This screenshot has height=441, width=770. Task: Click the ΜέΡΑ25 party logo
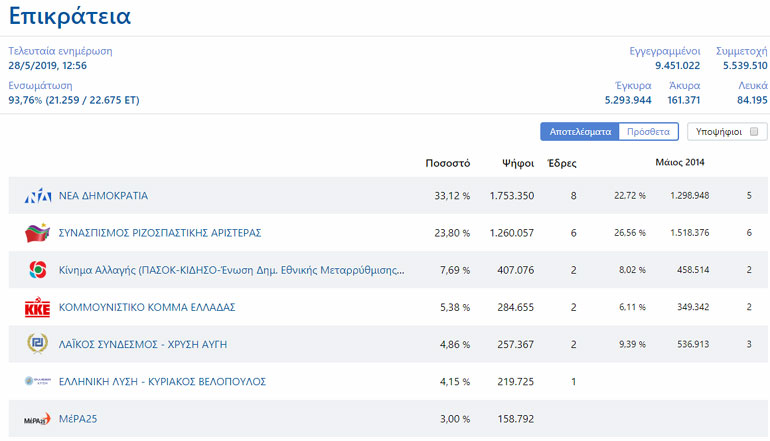(x=37, y=419)
